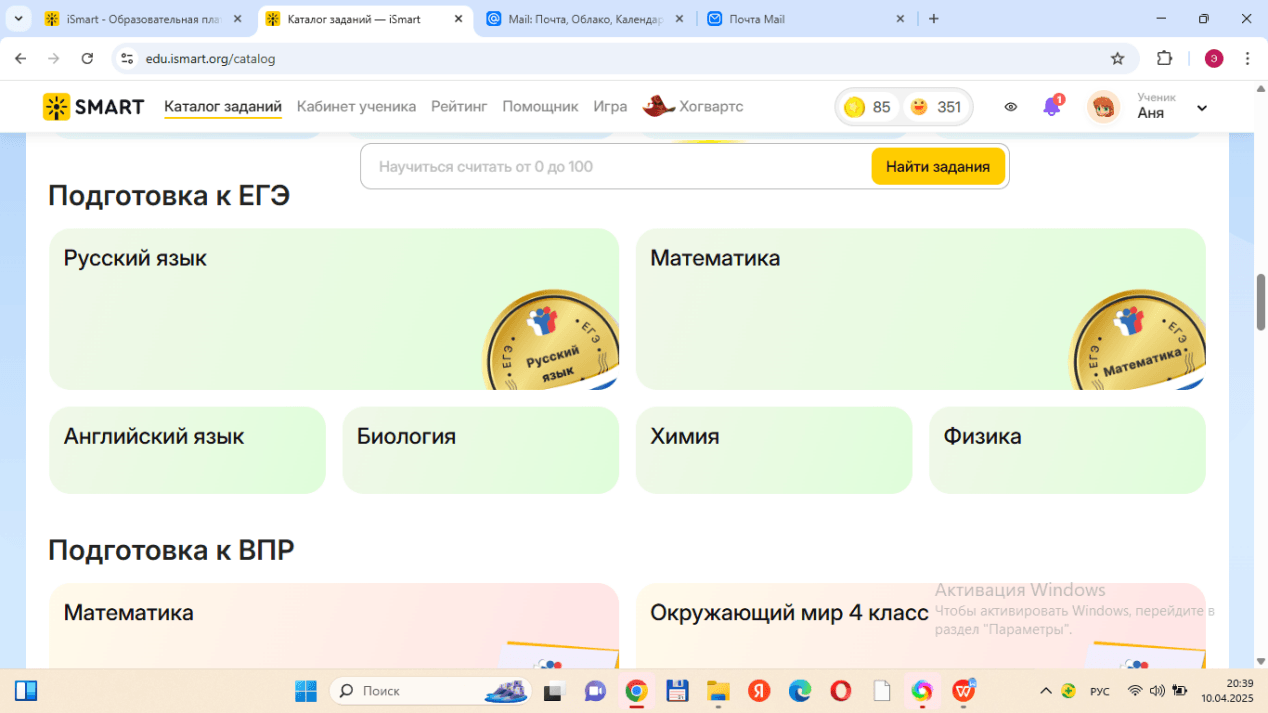Viewport: 1268px width, 713px height.
Task: Open the Chrome profile avatar button
Action: point(1214,59)
